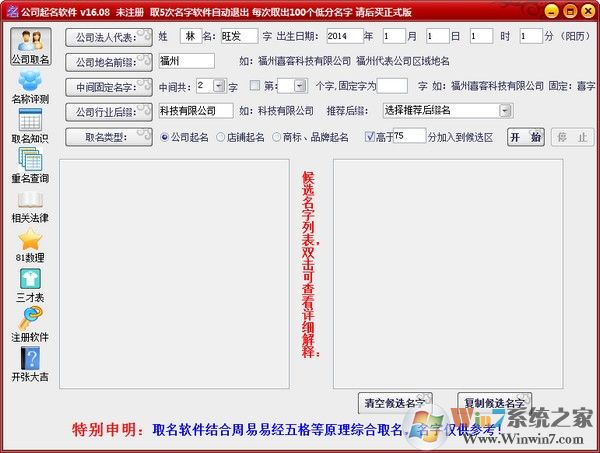Viewport: 600px width, 453px height.
Task: Click the suffix field 科技有限公司
Action: 196,111
